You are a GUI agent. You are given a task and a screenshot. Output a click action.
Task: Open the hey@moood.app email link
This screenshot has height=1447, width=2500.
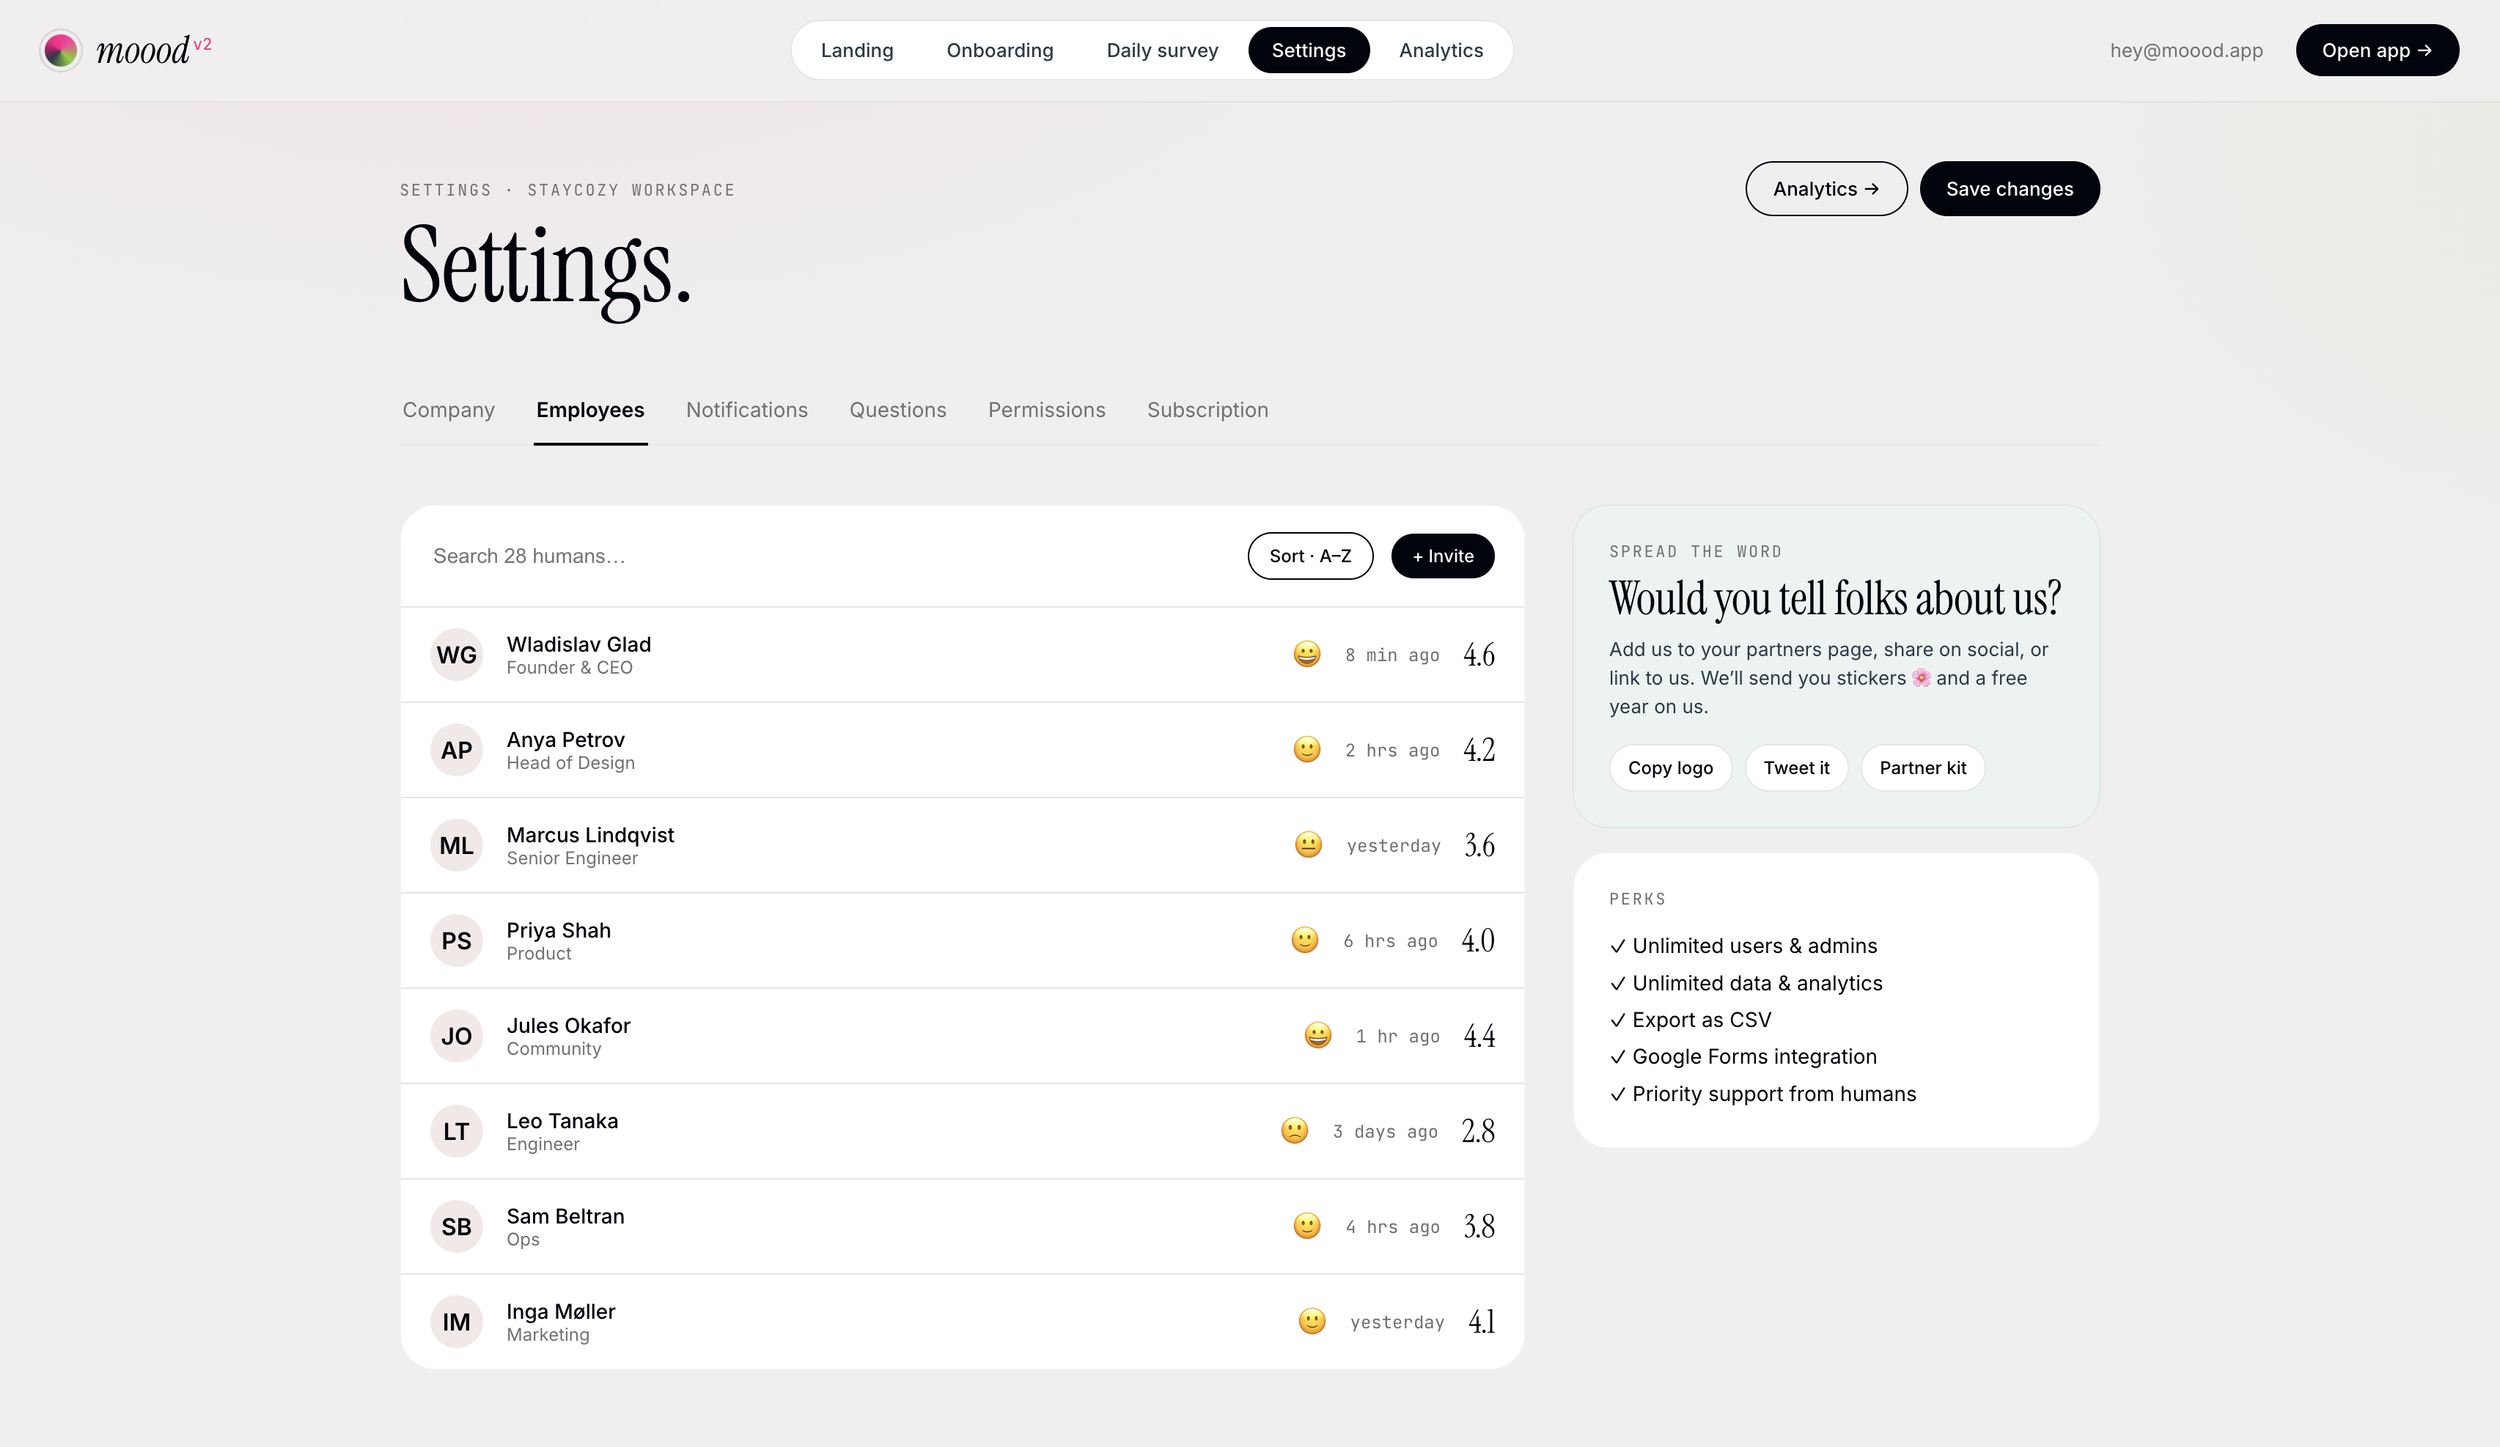pos(2186,50)
